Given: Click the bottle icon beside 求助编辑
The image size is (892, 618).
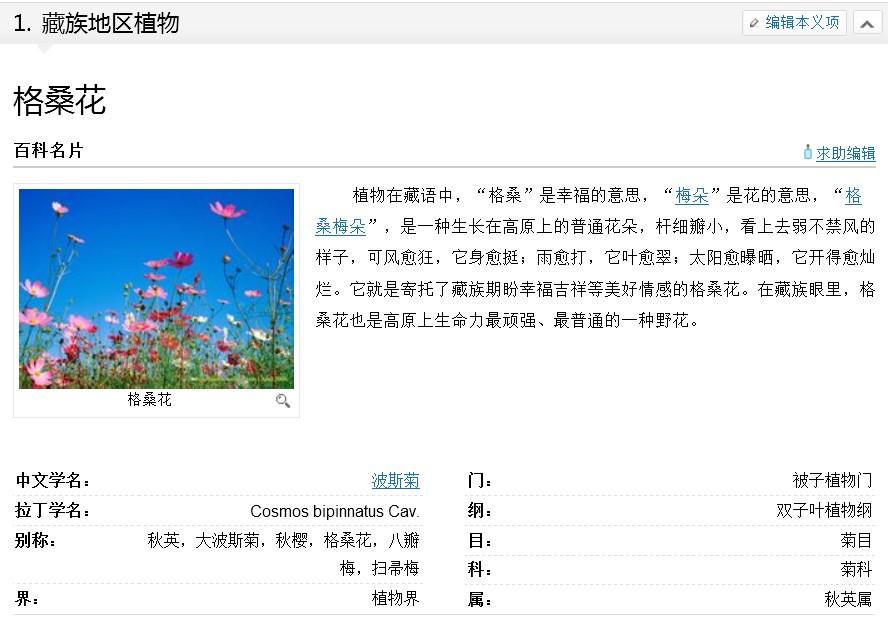Looking at the screenshot, I should point(807,152).
